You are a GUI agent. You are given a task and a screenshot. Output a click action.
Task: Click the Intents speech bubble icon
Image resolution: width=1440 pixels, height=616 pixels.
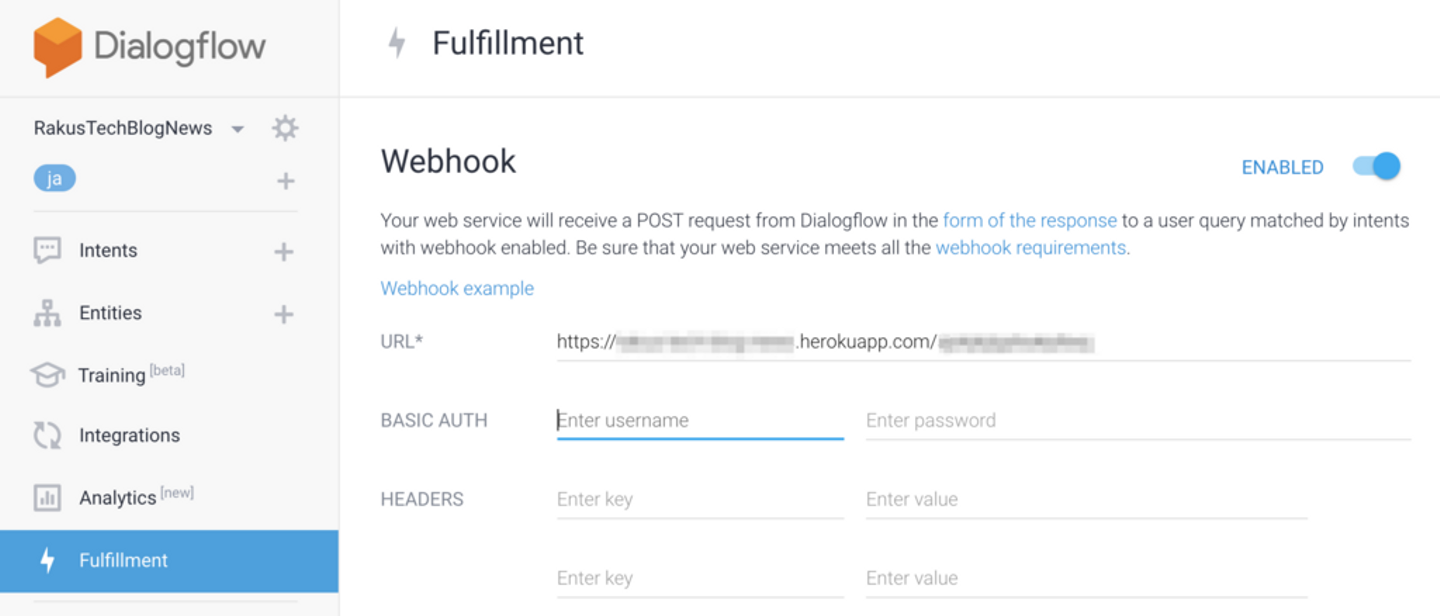tap(47, 250)
